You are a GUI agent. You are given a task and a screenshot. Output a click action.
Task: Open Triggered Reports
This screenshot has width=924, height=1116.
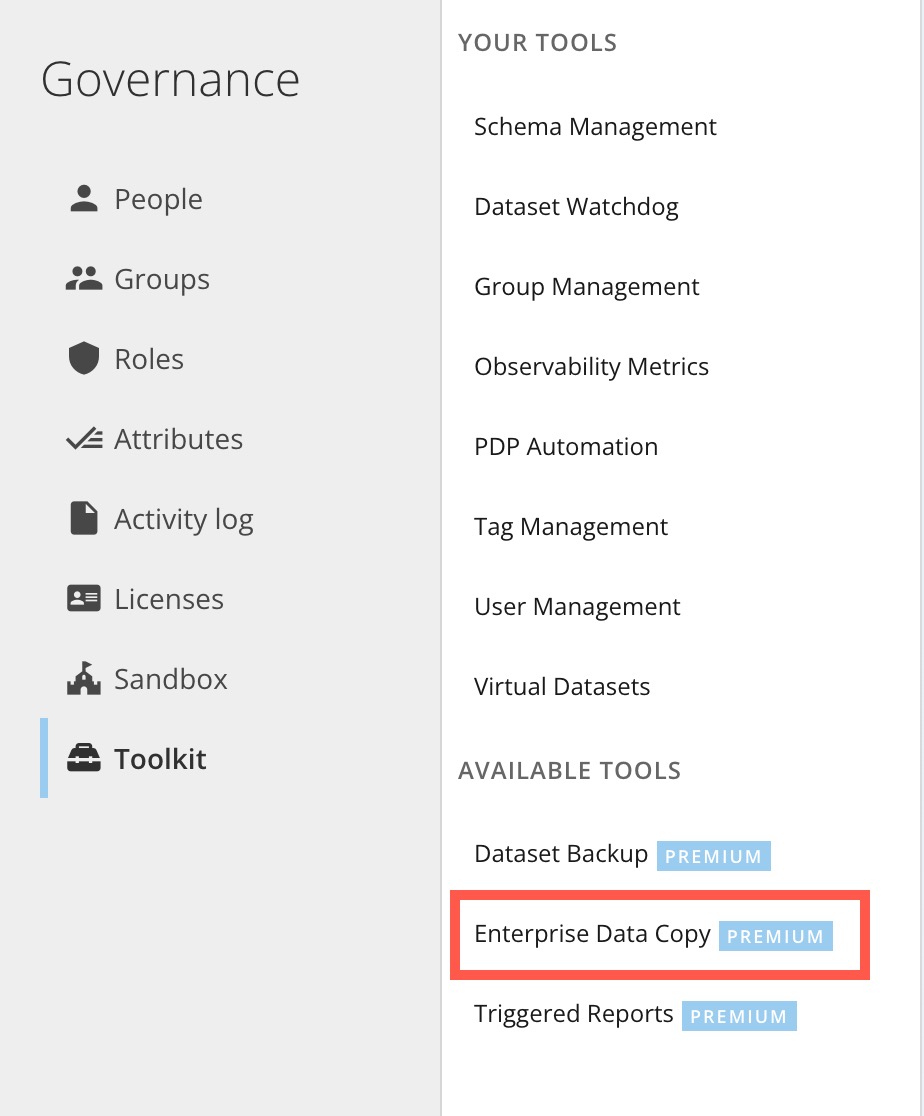(572, 1014)
